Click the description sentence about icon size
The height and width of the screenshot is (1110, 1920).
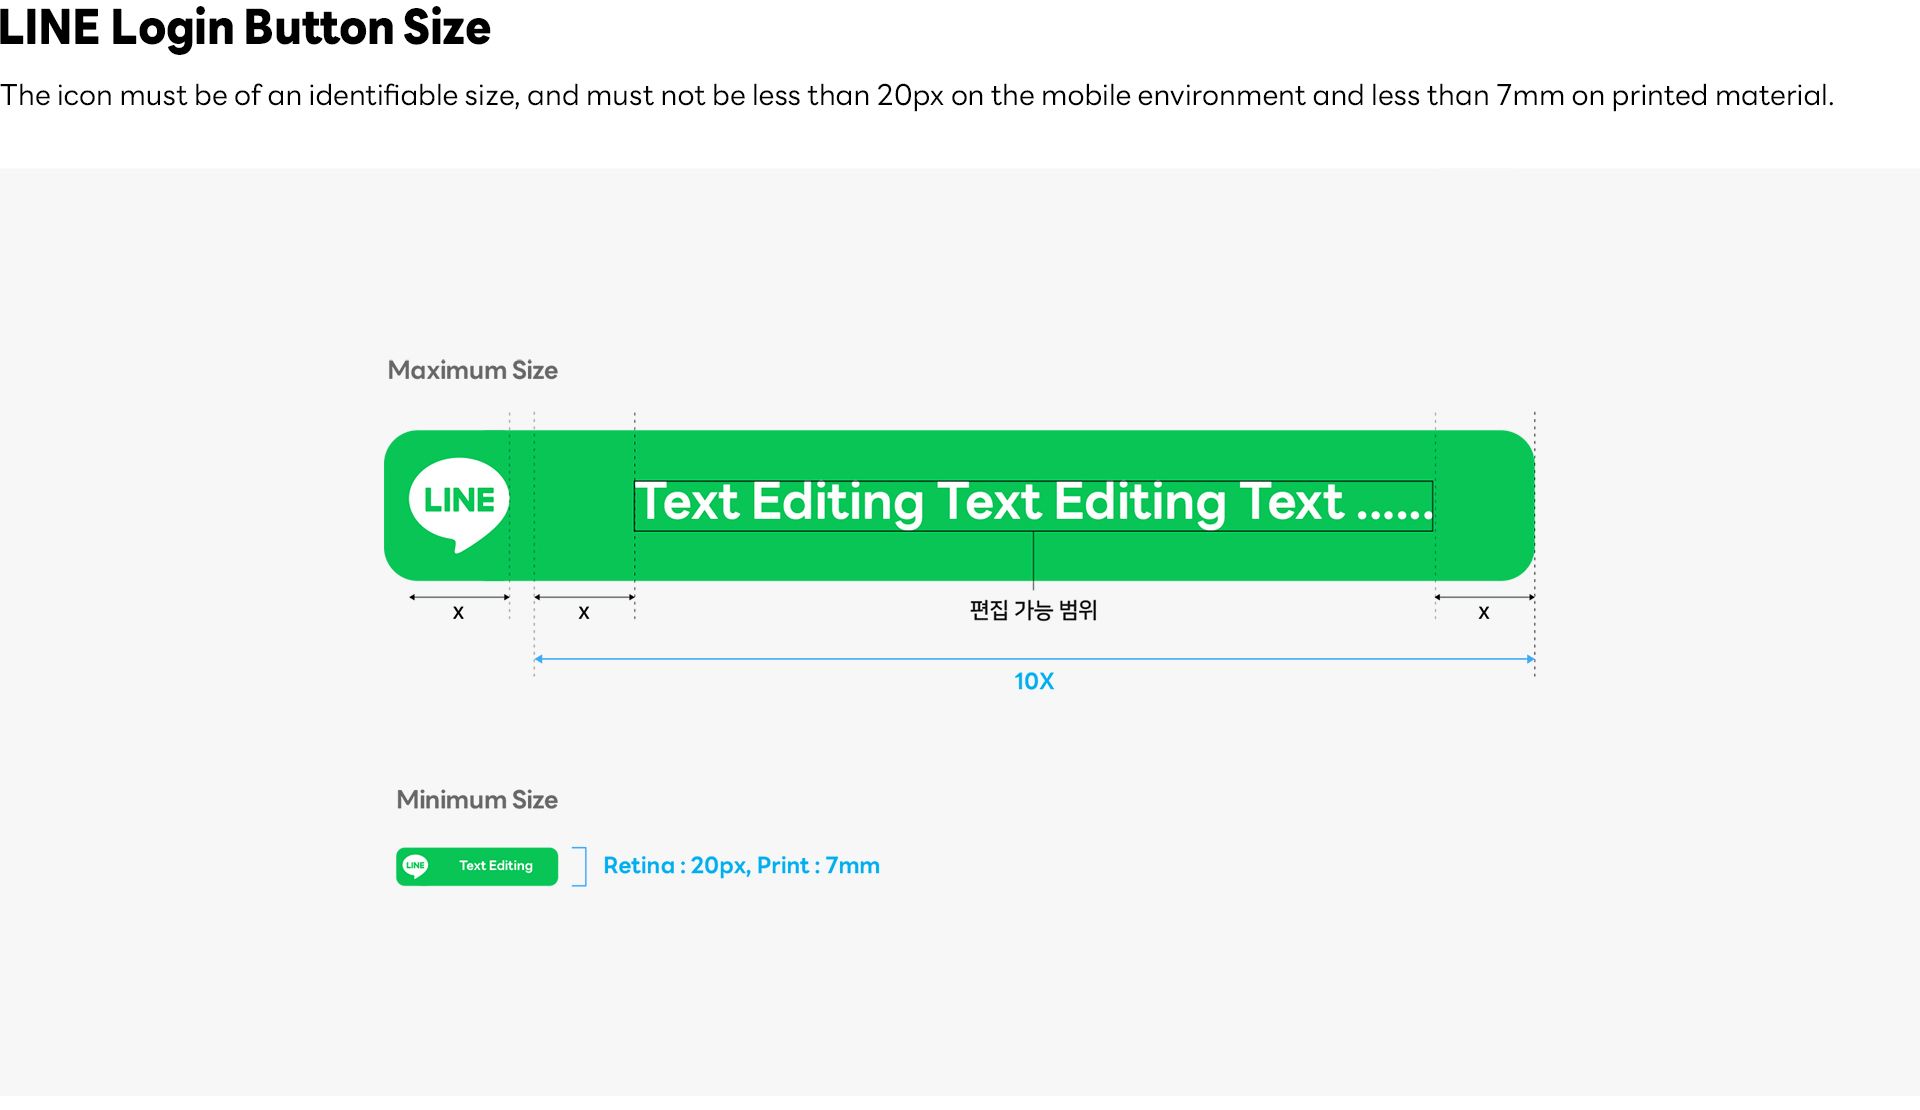click(917, 96)
